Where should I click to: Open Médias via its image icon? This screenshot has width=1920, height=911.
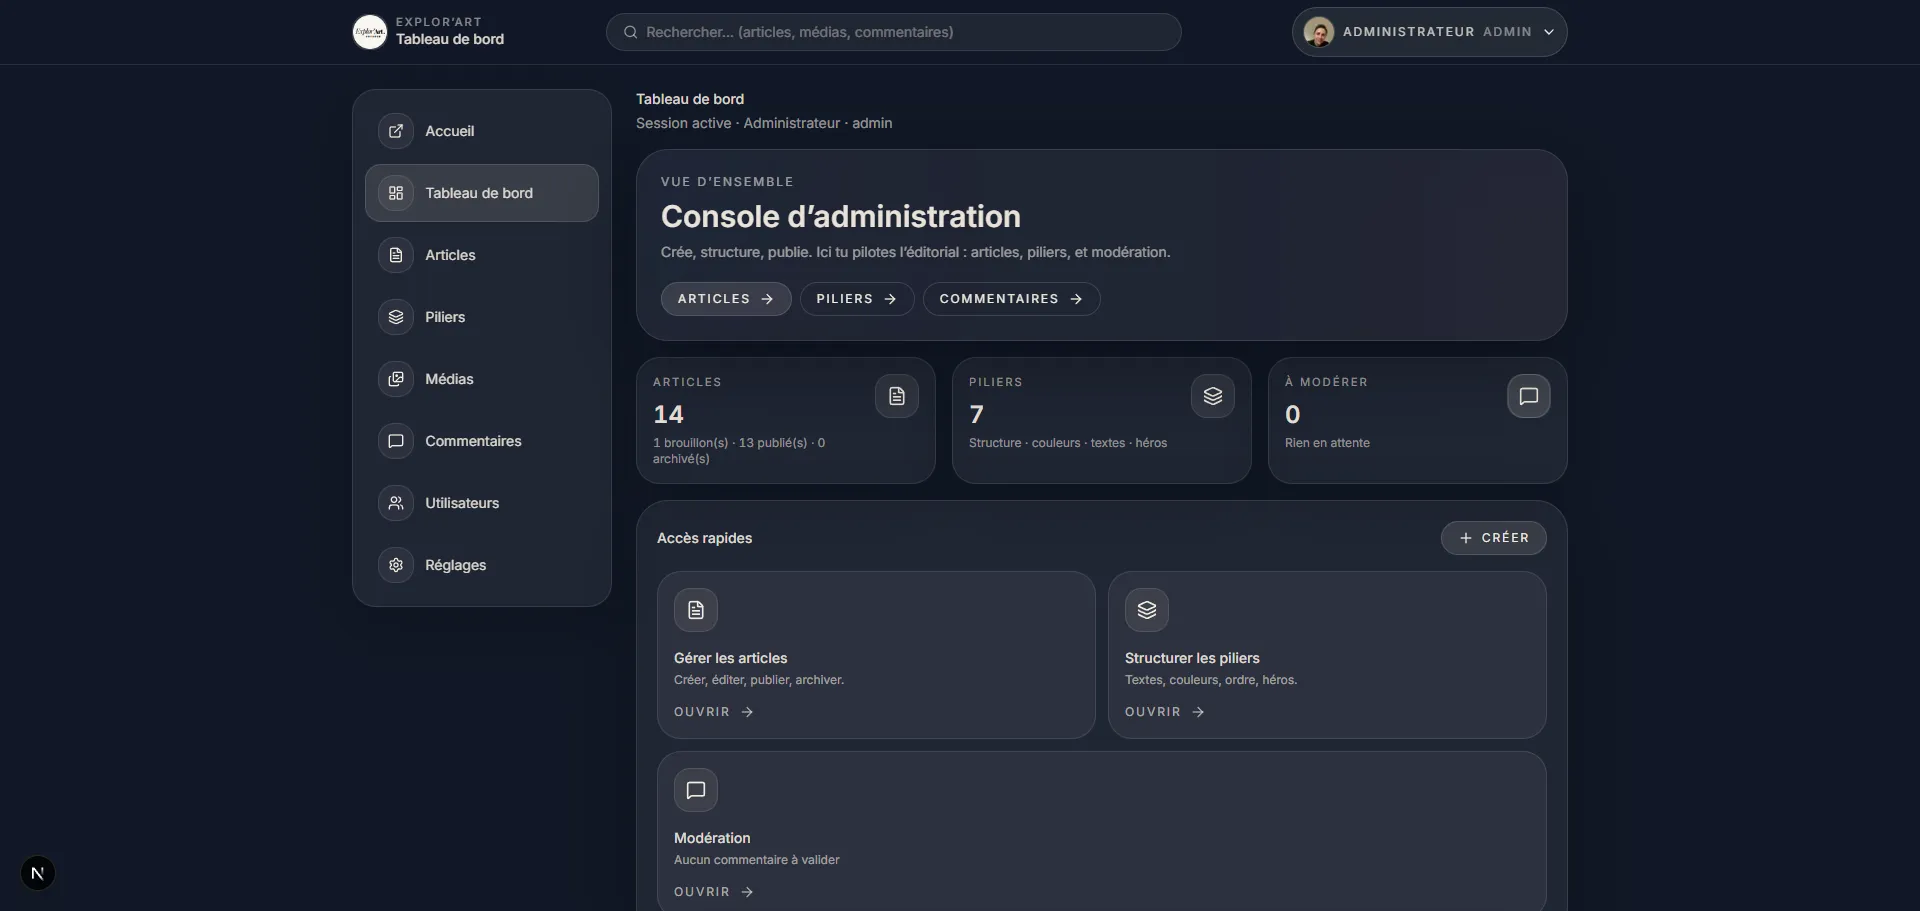point(396,379)
